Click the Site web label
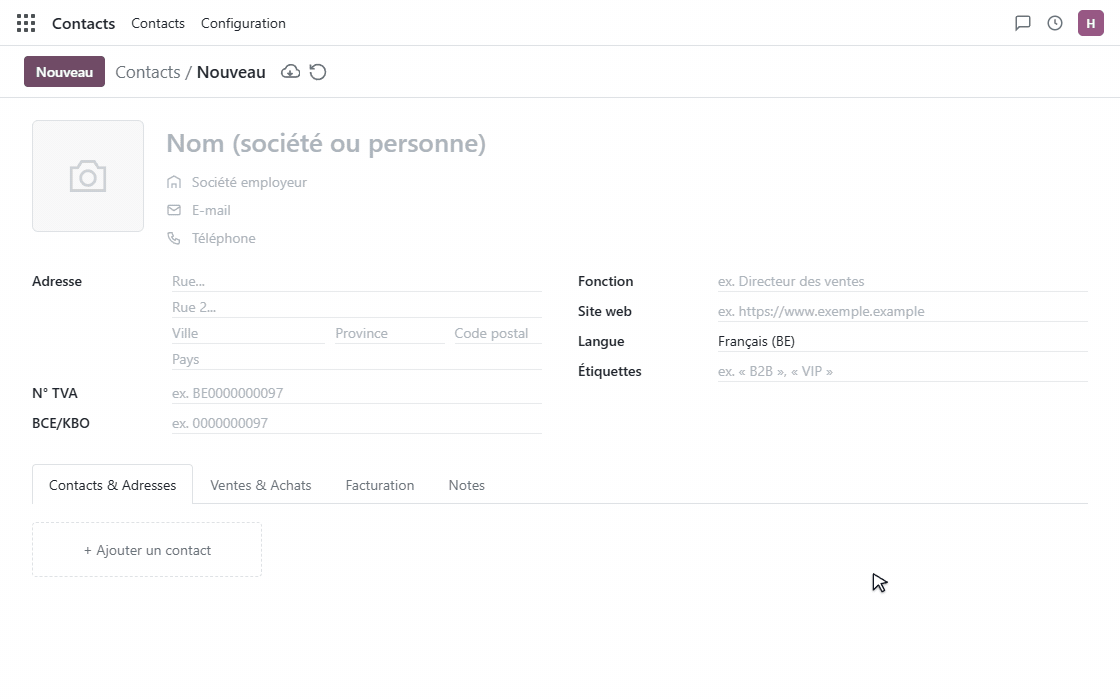Image resolution: width=1120 pixels, height=700 pixels. pyautogui.click(x=605, y=311)
